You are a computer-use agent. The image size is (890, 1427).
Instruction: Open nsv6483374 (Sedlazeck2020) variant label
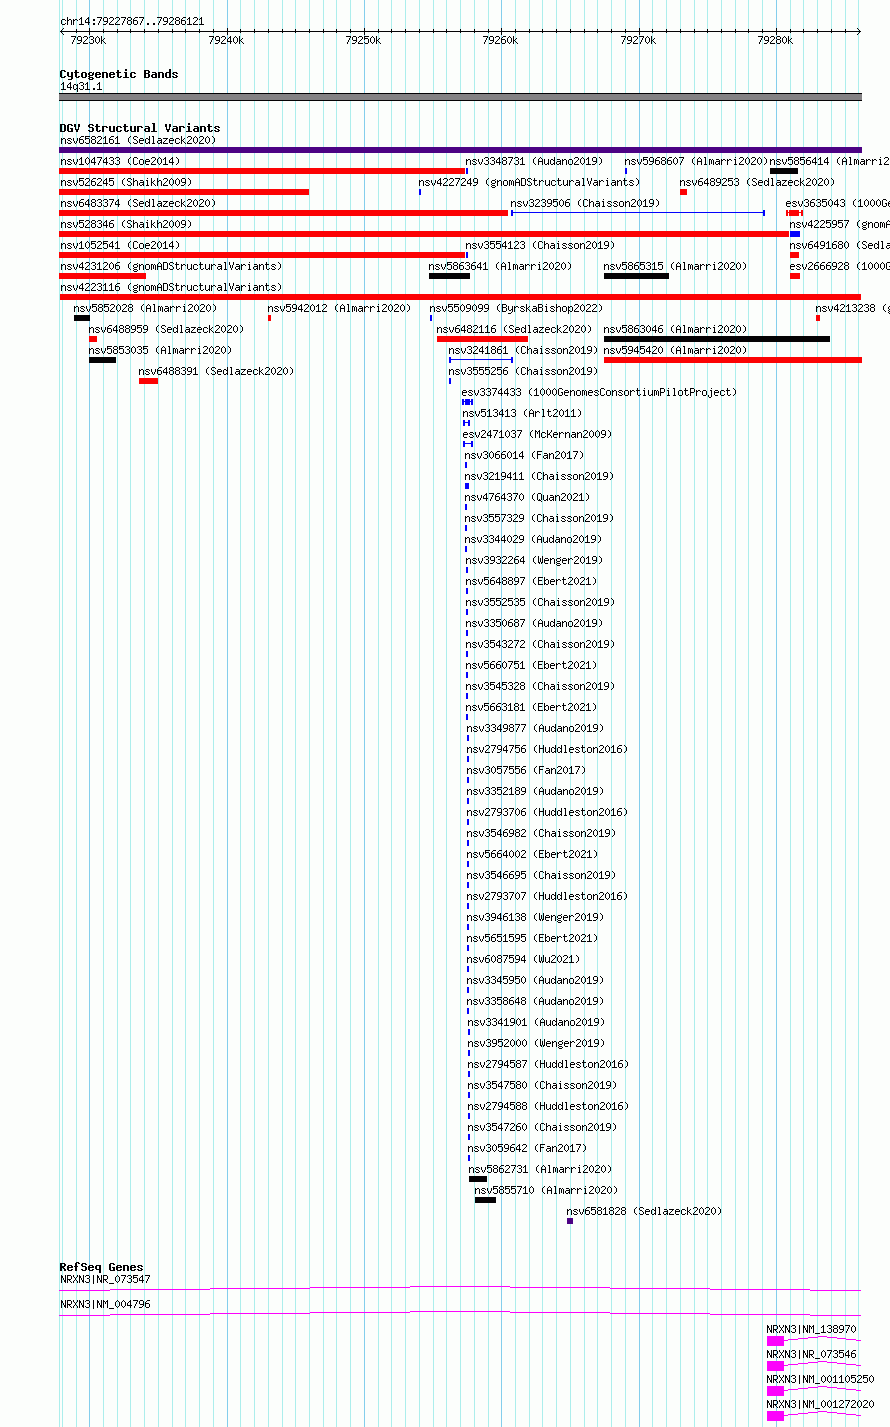coord(137,204)
